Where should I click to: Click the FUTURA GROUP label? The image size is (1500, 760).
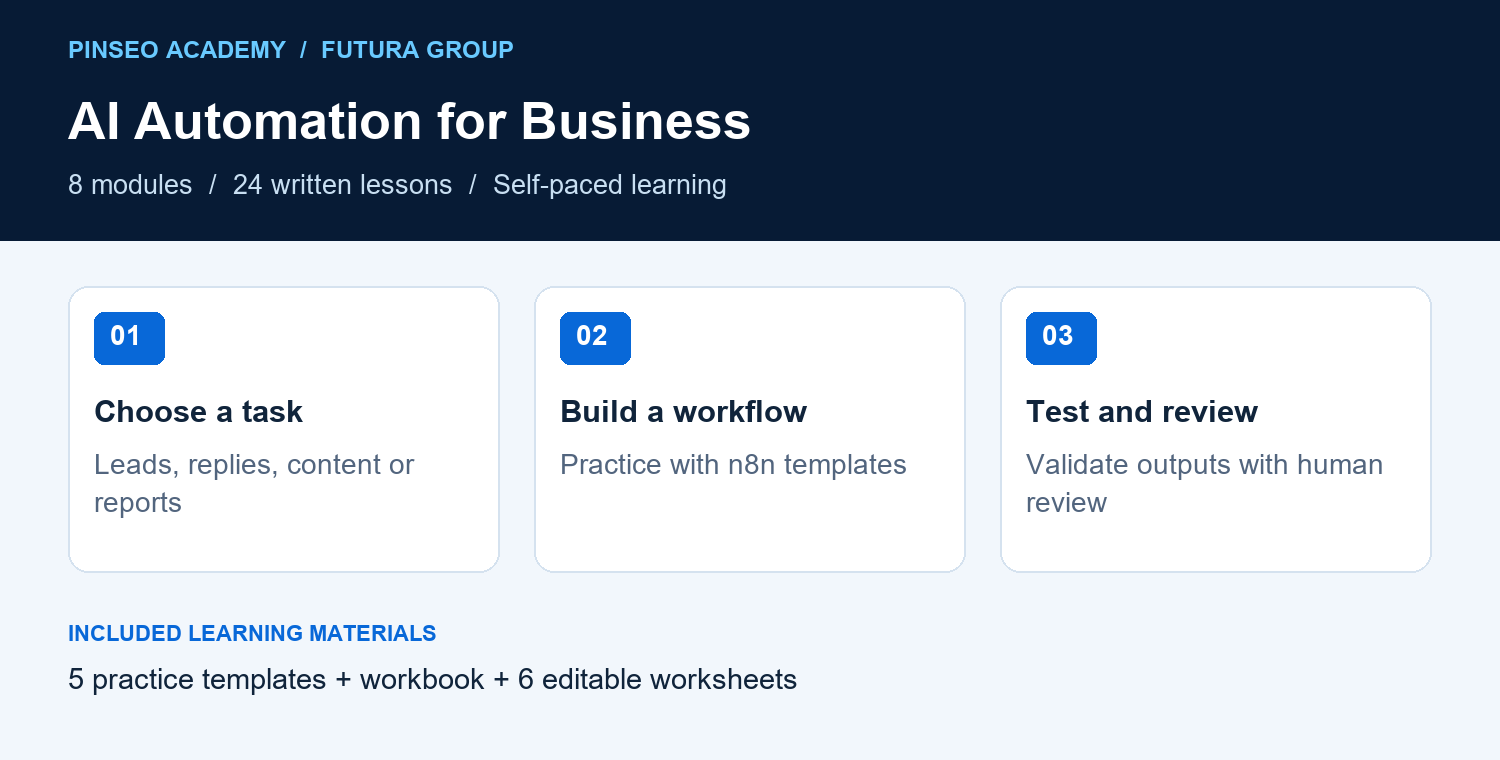click(417, 50)
